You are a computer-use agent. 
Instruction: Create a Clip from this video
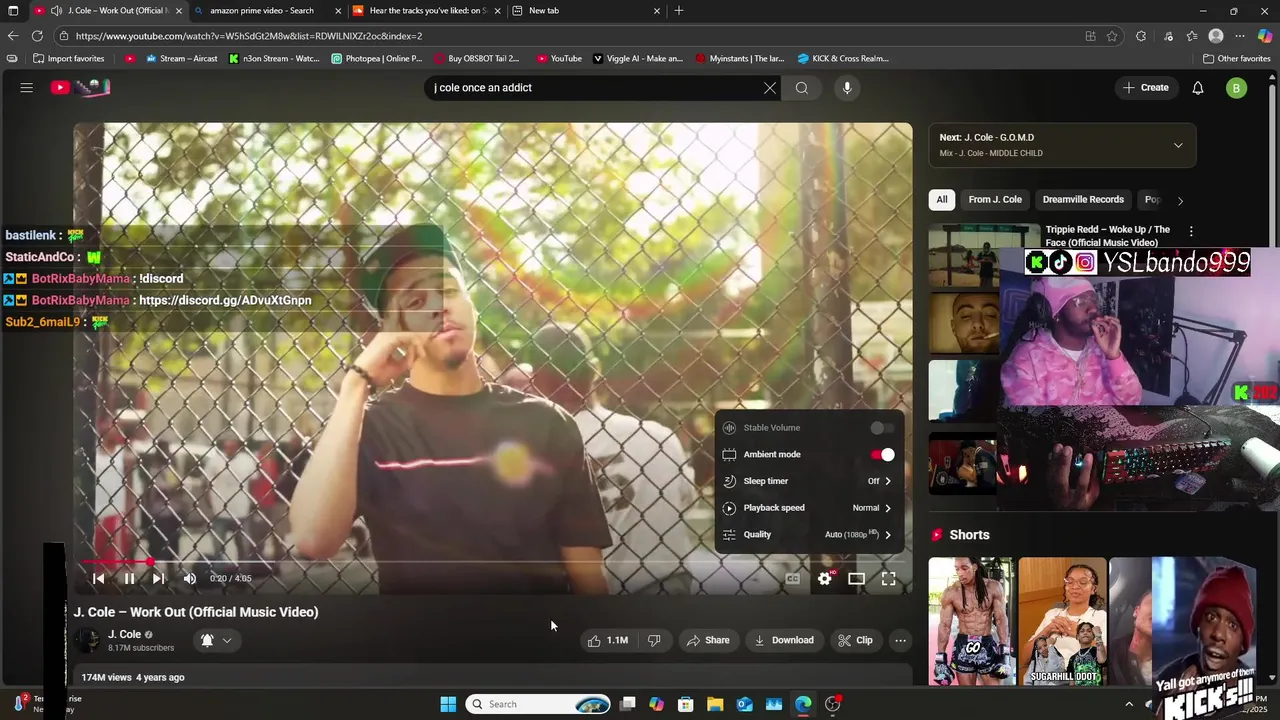pyautogui.click(x=856, y=640)
